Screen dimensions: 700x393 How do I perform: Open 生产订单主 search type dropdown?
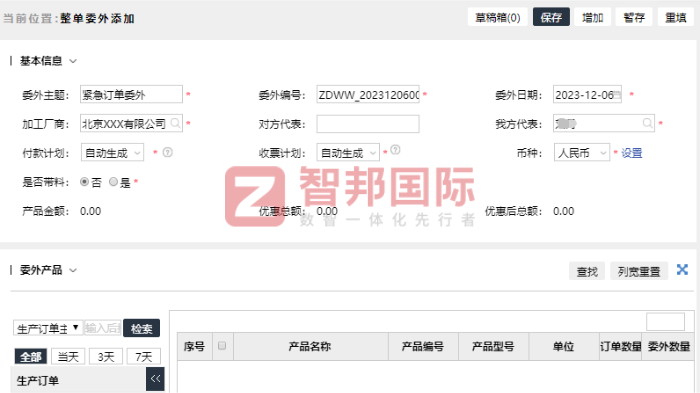pyautogui.click(x=48, y=328)
